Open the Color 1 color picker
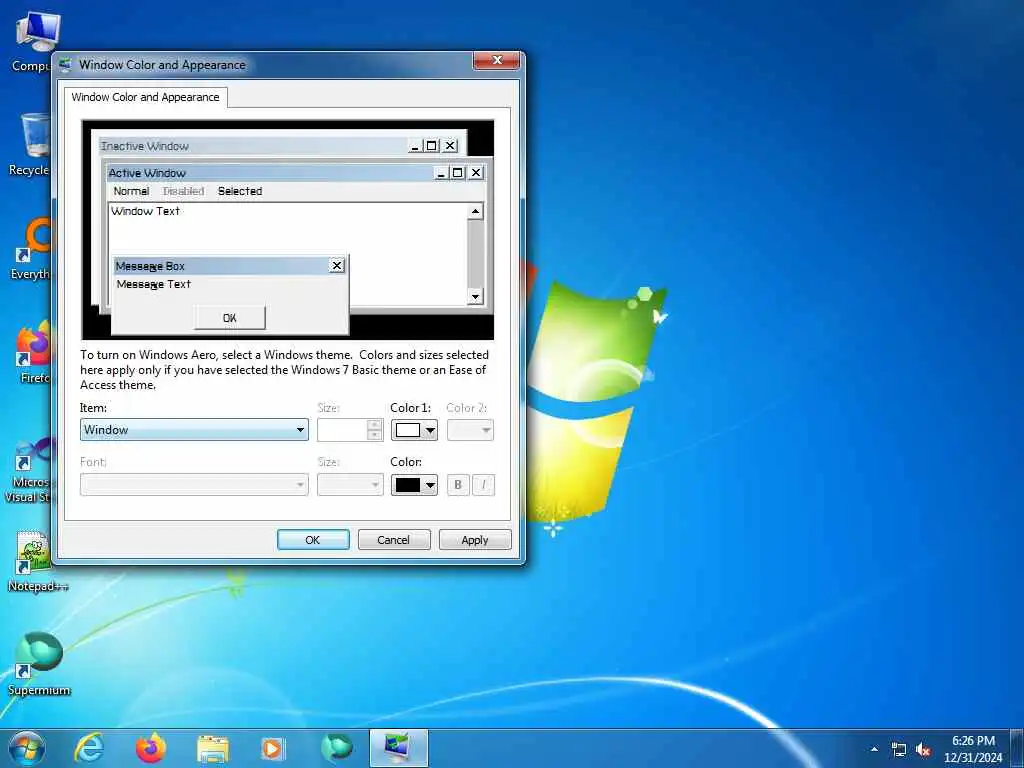Viewport: 1024px width, 768px height. 414,430
